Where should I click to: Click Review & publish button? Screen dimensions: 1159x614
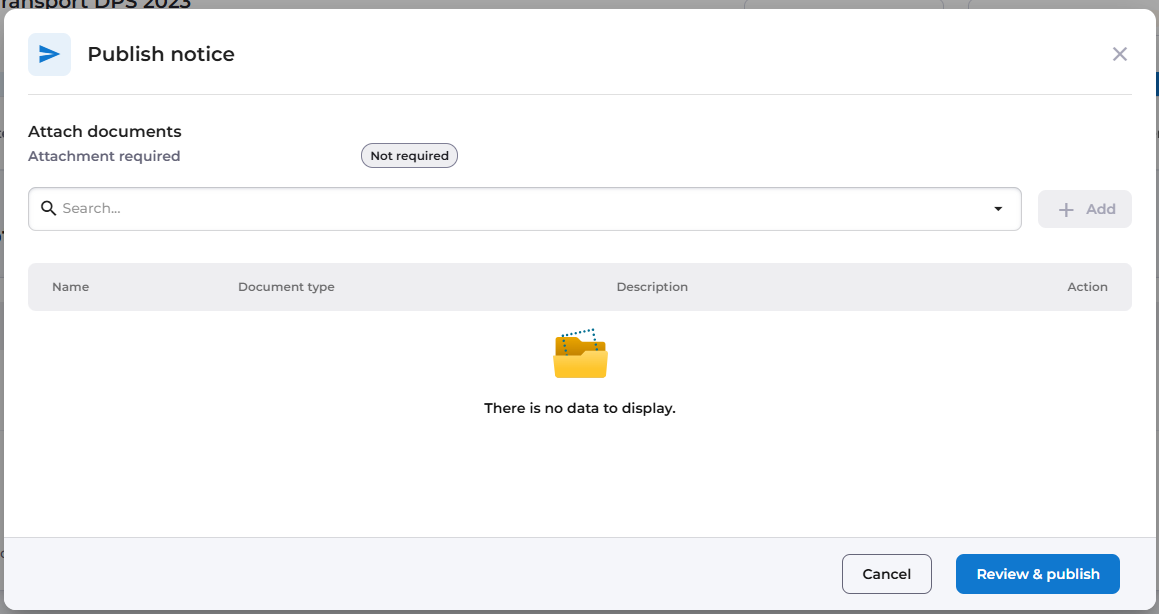[x=1037, y=574]
